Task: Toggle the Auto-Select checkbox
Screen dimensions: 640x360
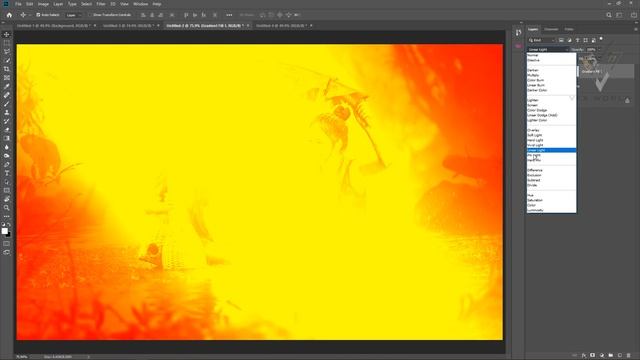Action: [x=38, y=15]
